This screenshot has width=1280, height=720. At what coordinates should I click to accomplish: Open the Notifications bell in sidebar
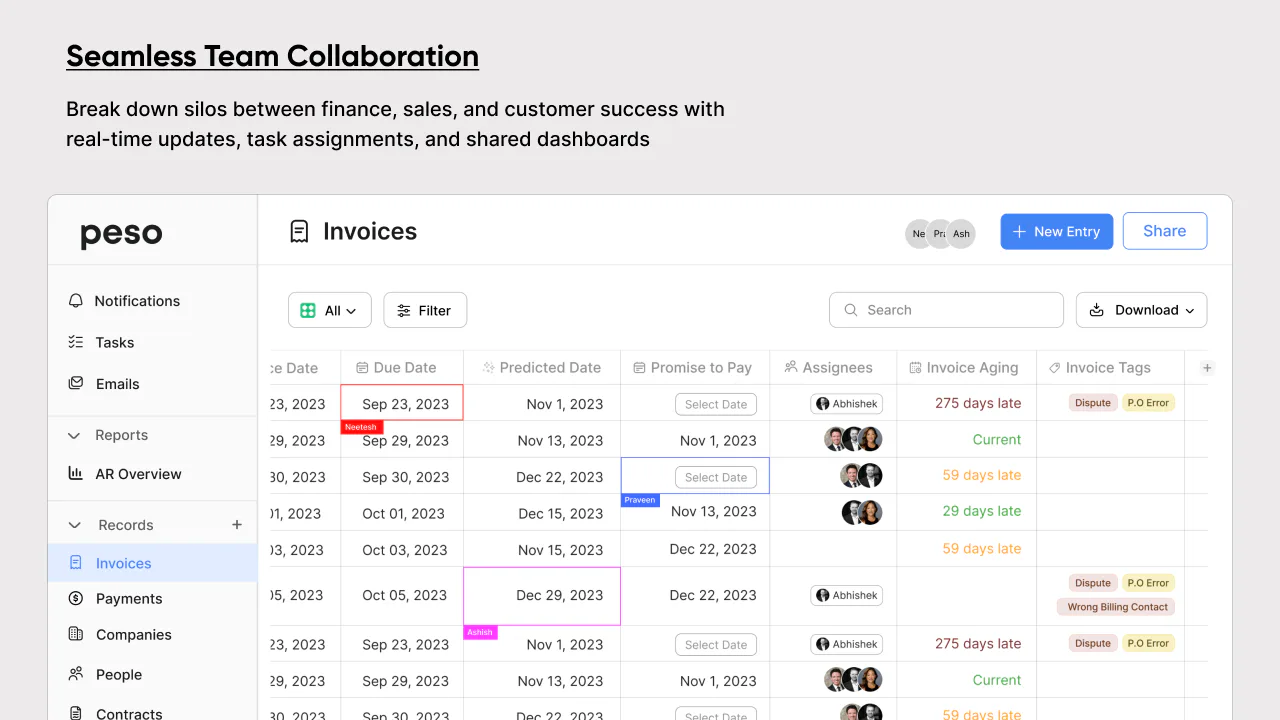click(x=76, y=301)
